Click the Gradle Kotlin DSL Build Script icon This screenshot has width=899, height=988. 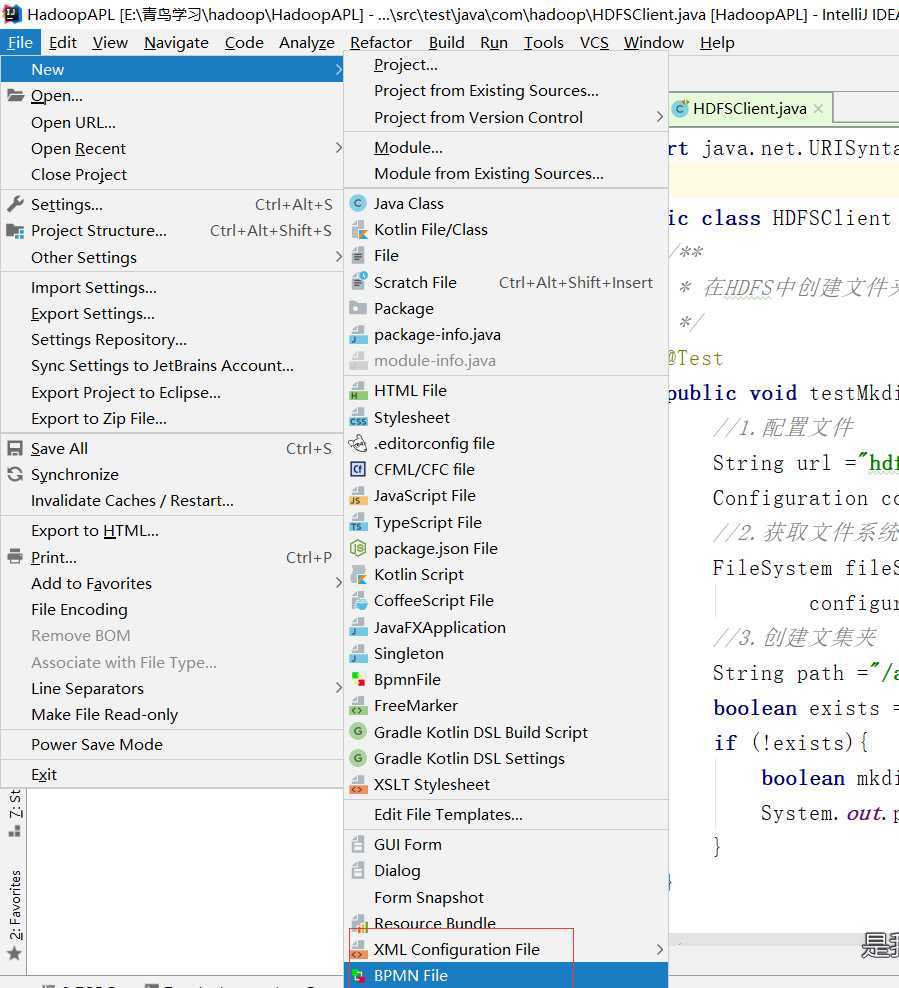(x=358, y=732)
